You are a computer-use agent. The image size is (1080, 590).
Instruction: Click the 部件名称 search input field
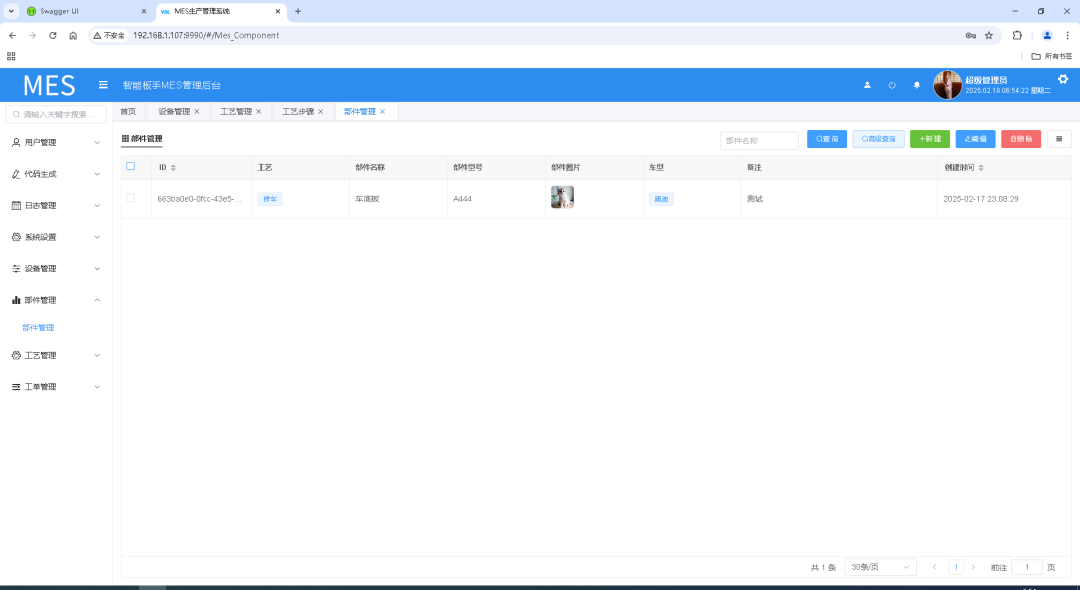[x=759, y=140]
